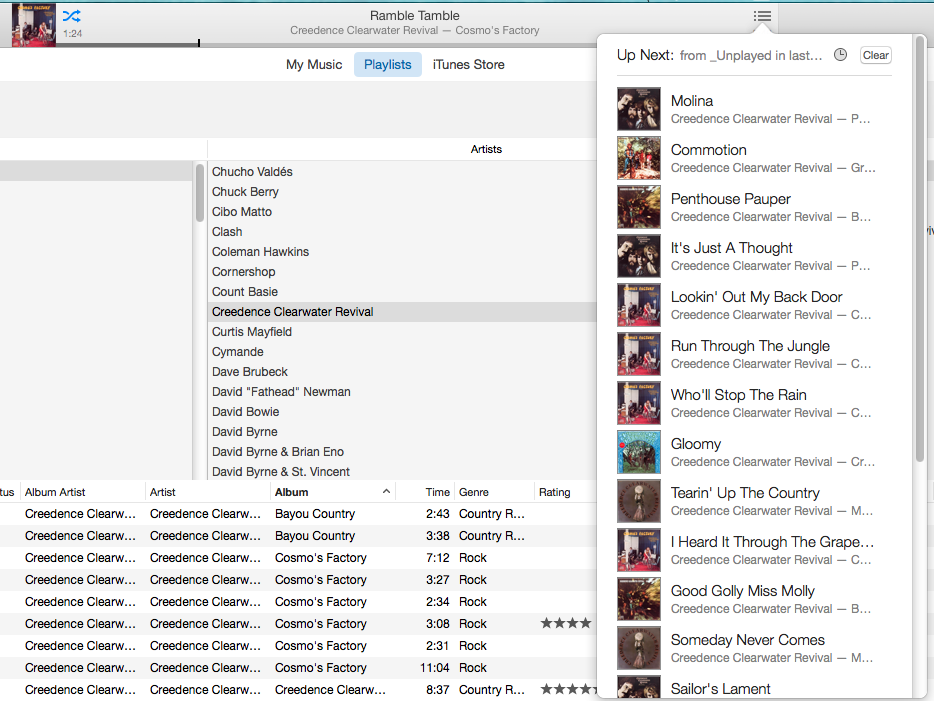
Task: Select Sailor's Lament in Up Next
Action: (x=755, y=687)
